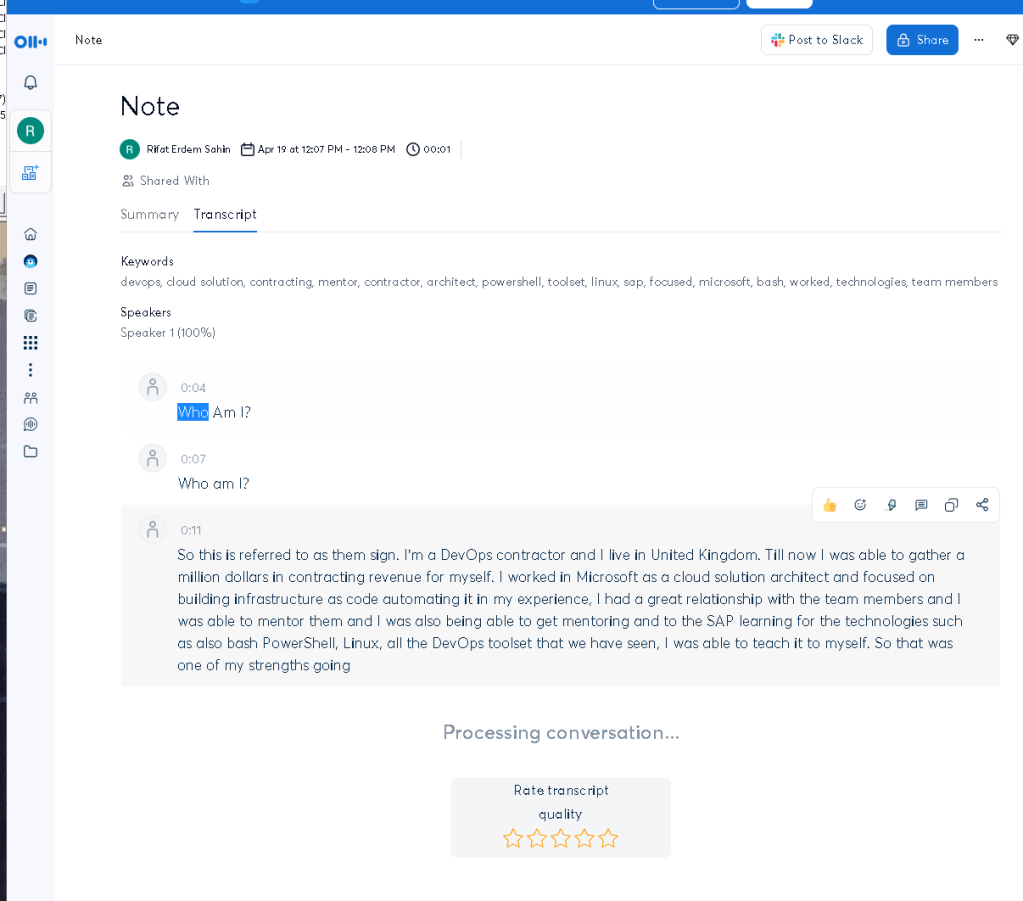Click the paragraph starting 'So this is referred'
Image resolution: width=1023 pixels, height=901 pixels.
[570, 609]
